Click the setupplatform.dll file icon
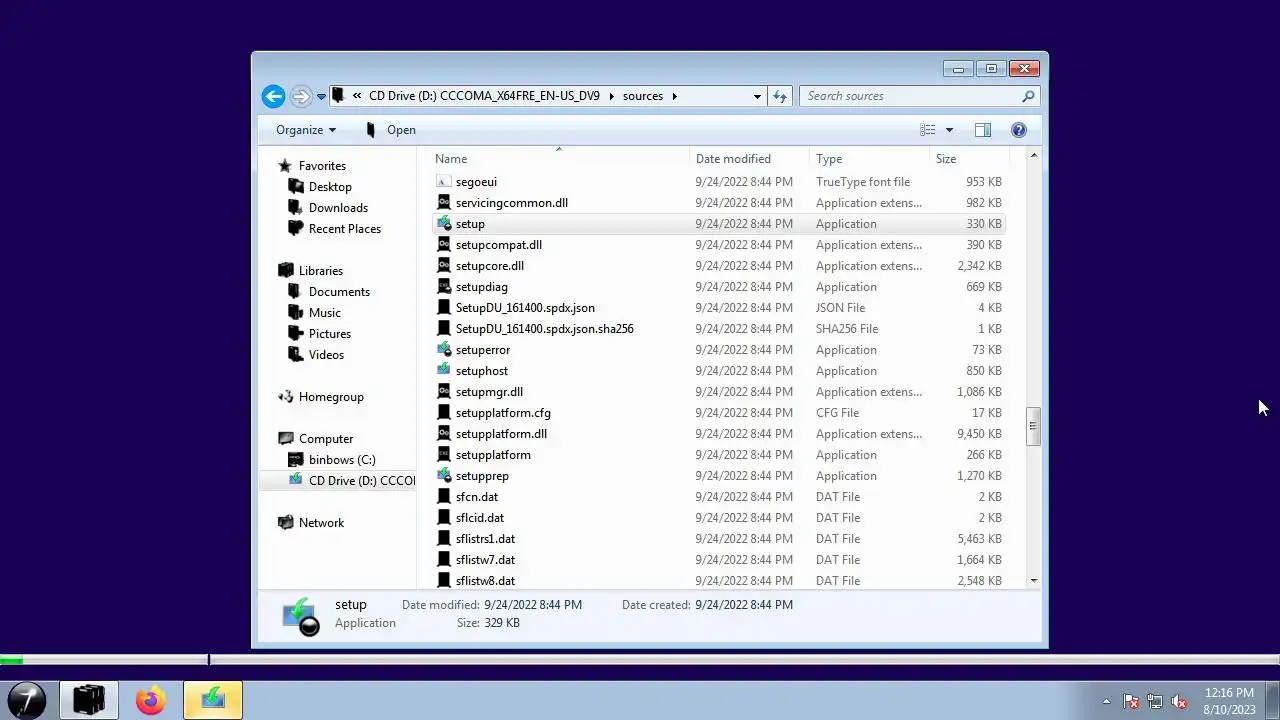This screenshot has width=1280, height=720. tap(445, 434)
